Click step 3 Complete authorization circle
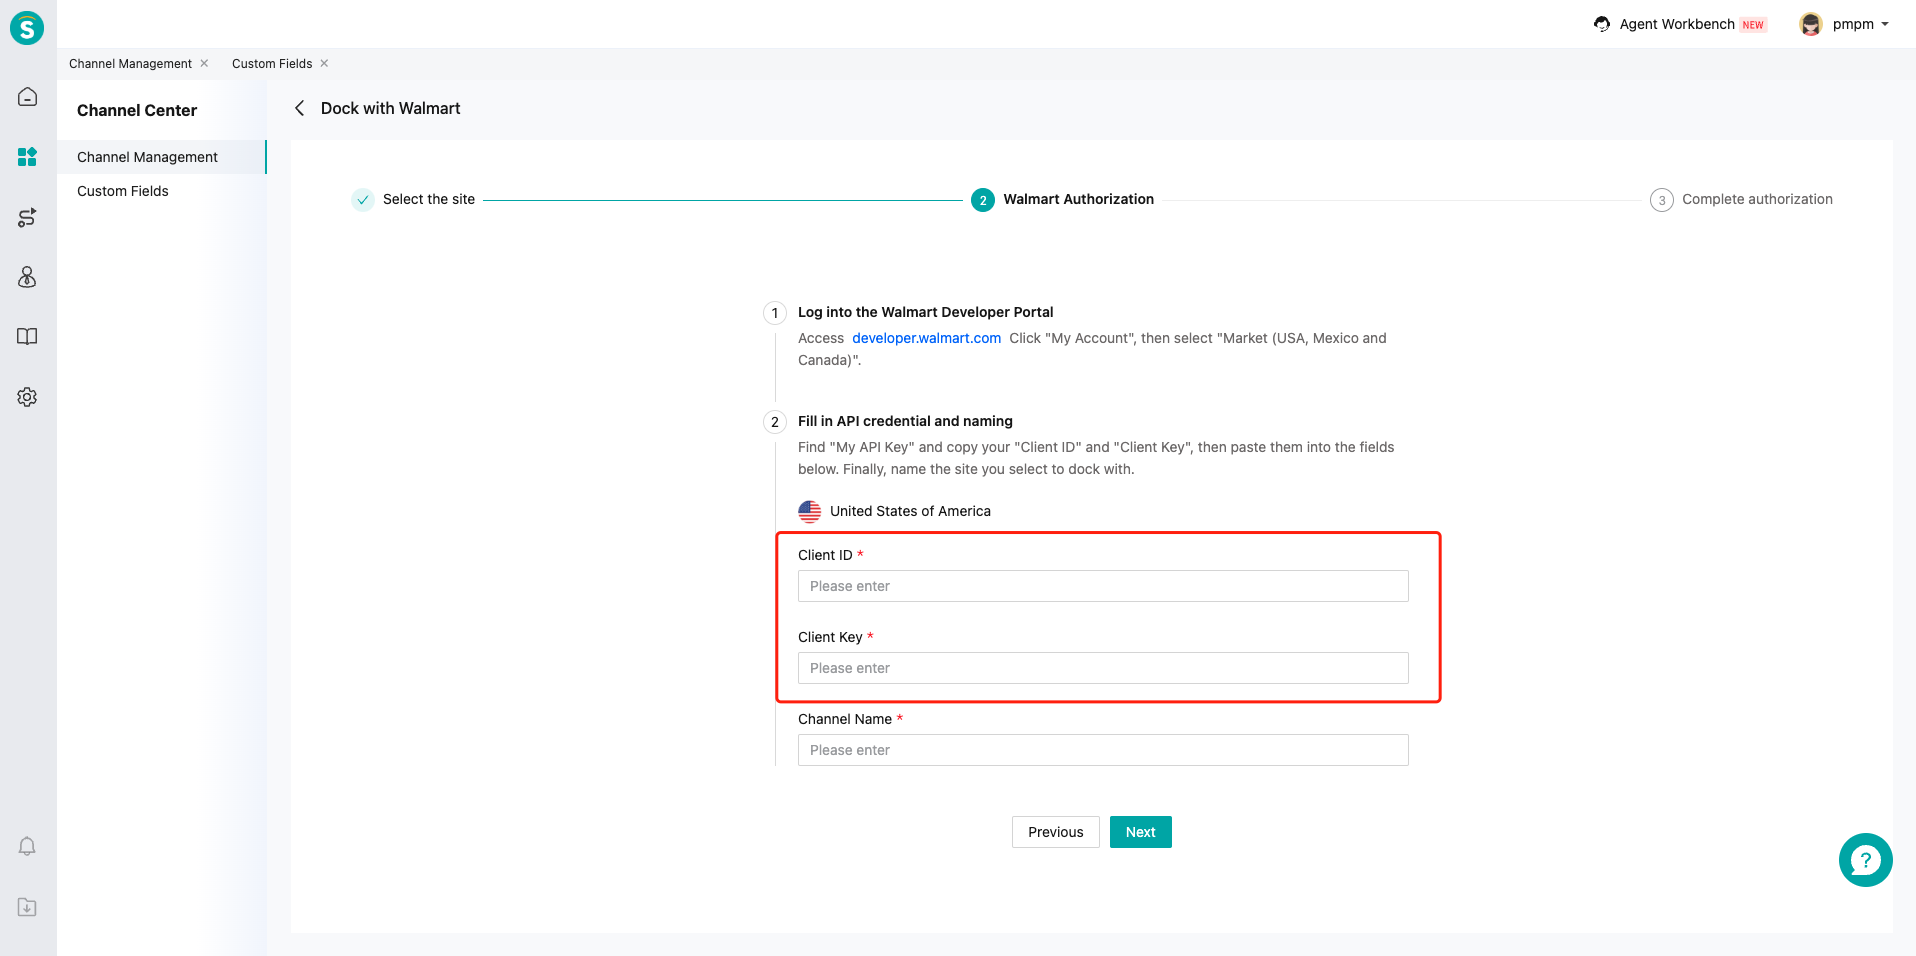The height and width of the screenshot is (956, 1916). 1662,200
